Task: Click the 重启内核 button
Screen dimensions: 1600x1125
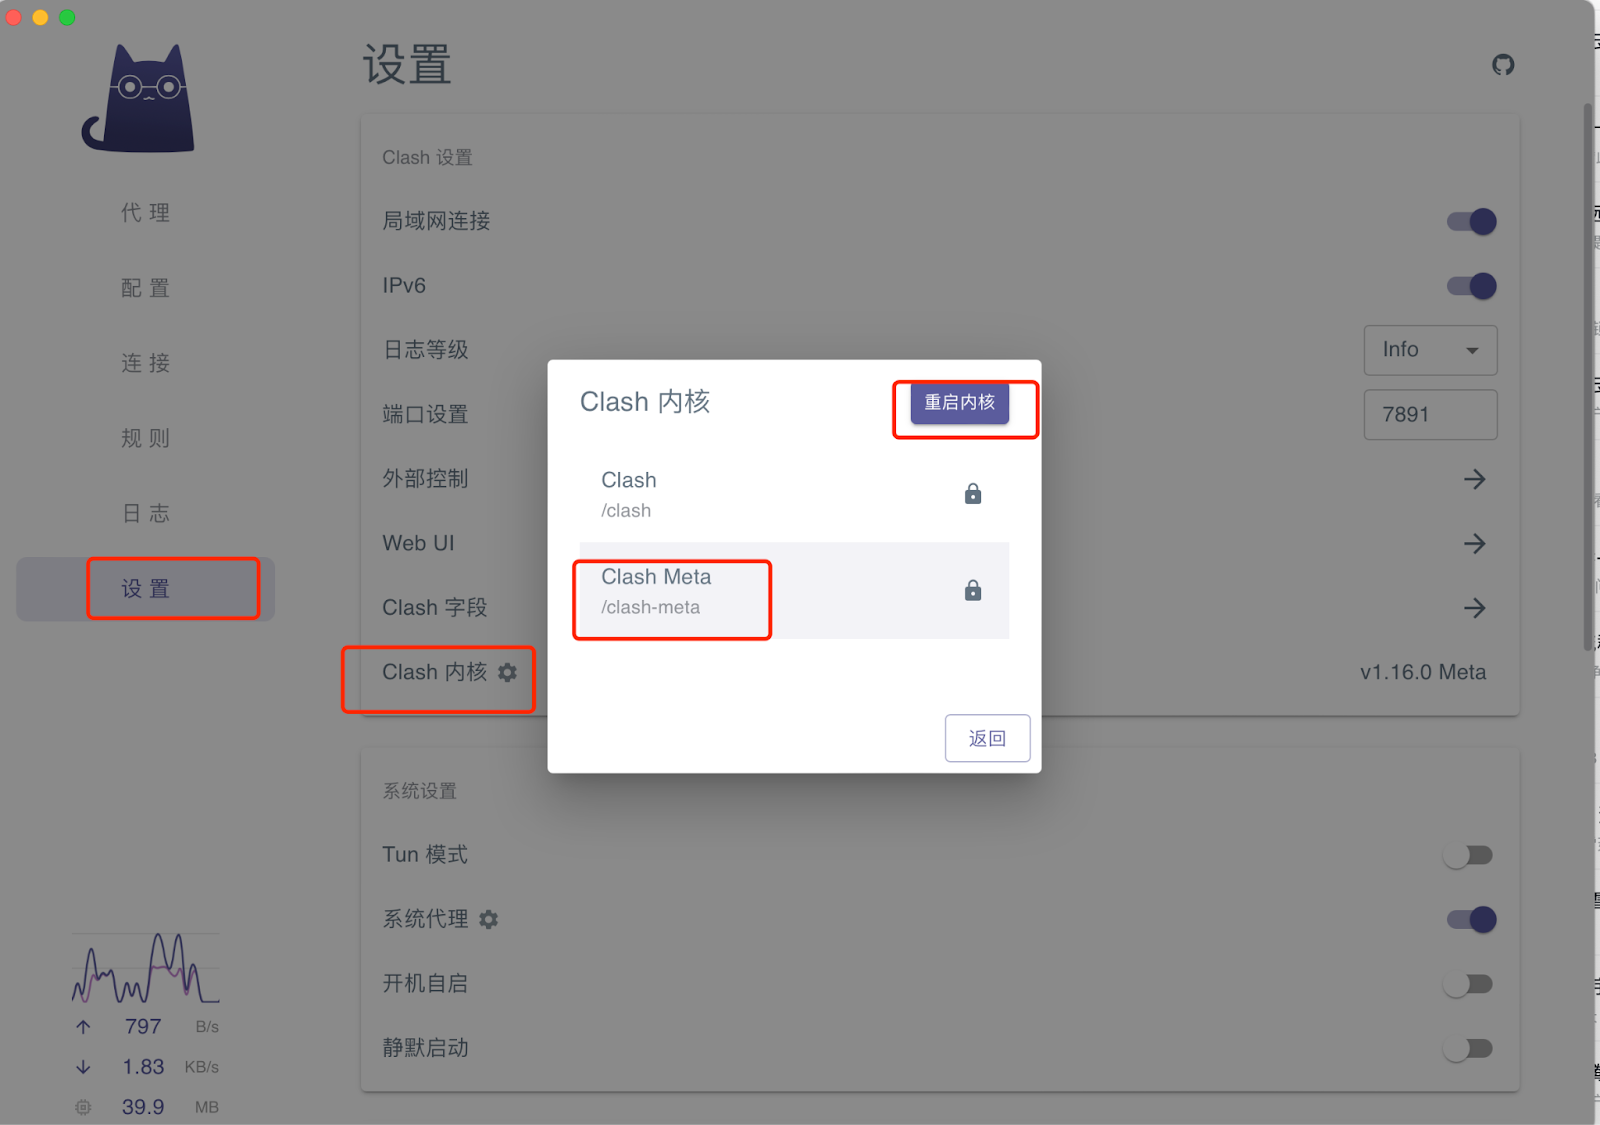Action: pyautogui.click(x=960, y=402)
